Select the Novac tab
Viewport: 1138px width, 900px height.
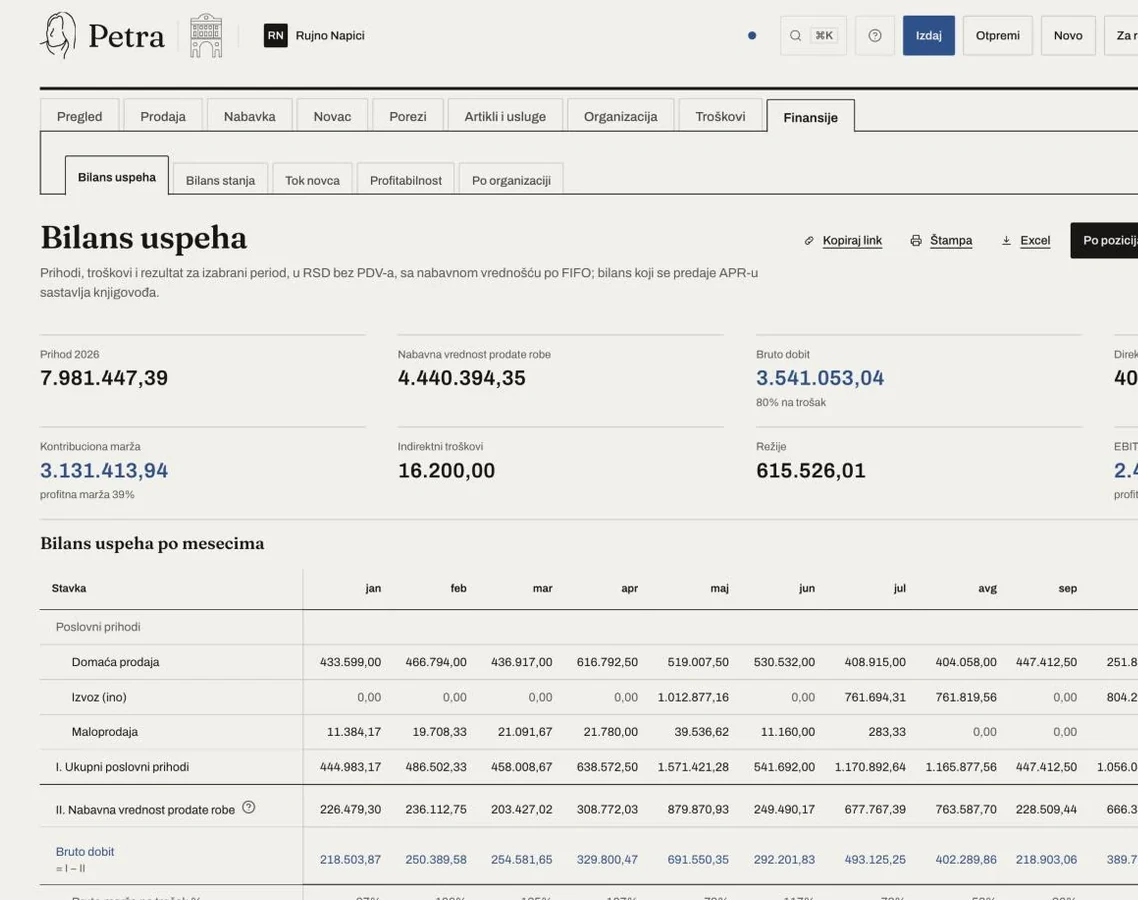[332, 116]
